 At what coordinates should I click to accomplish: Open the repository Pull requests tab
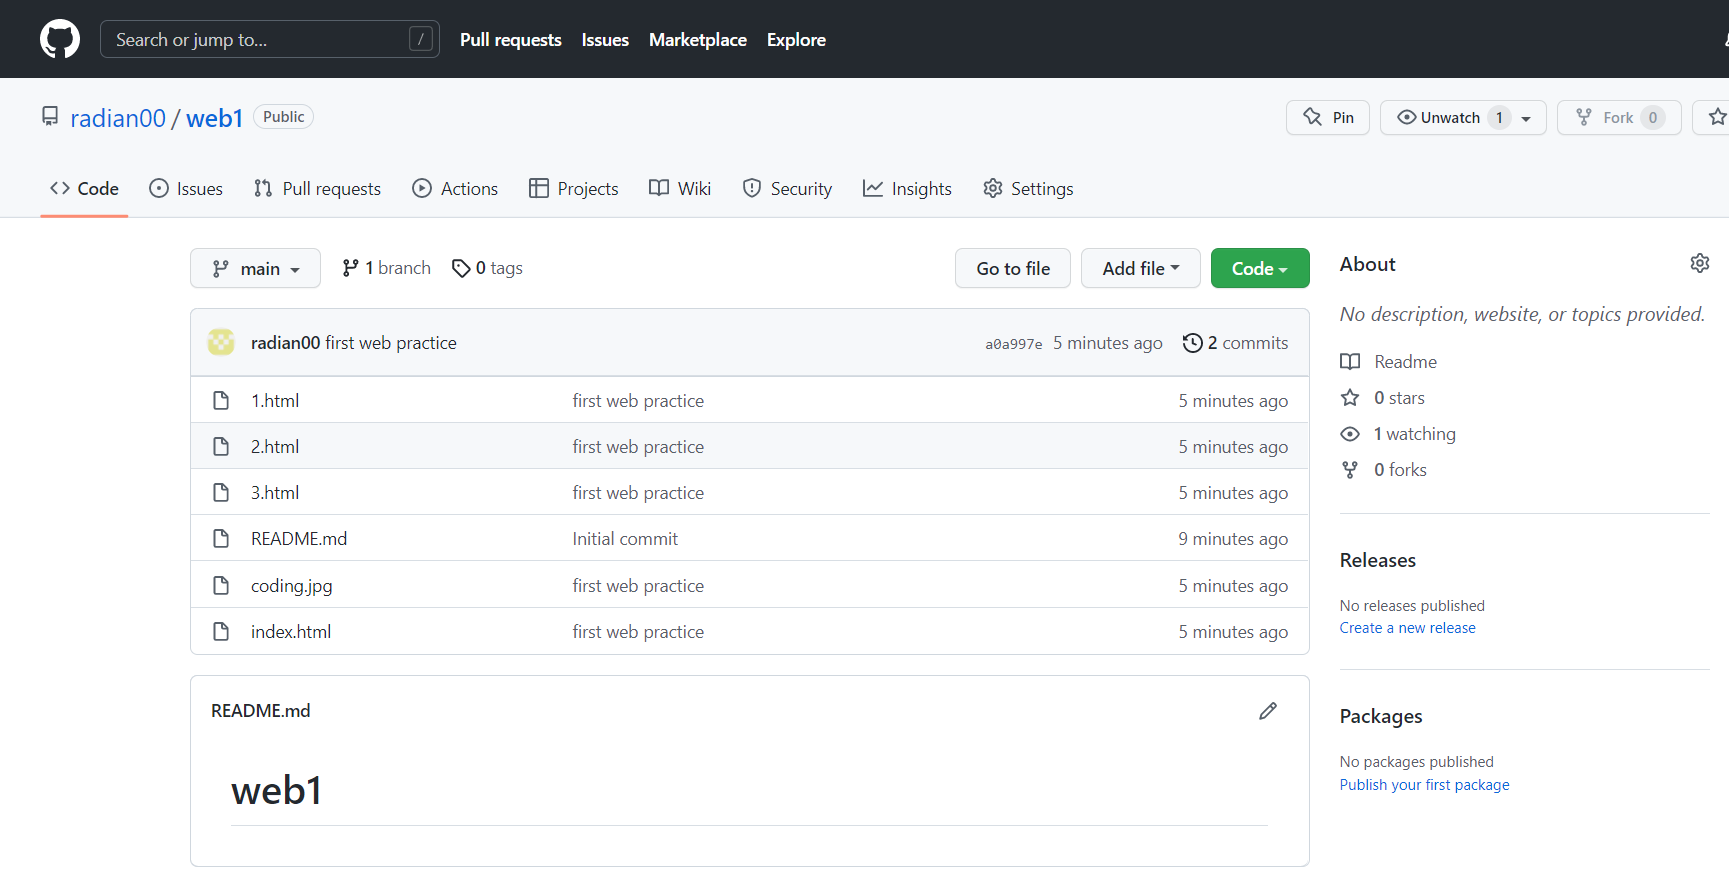tap(317, 188)
